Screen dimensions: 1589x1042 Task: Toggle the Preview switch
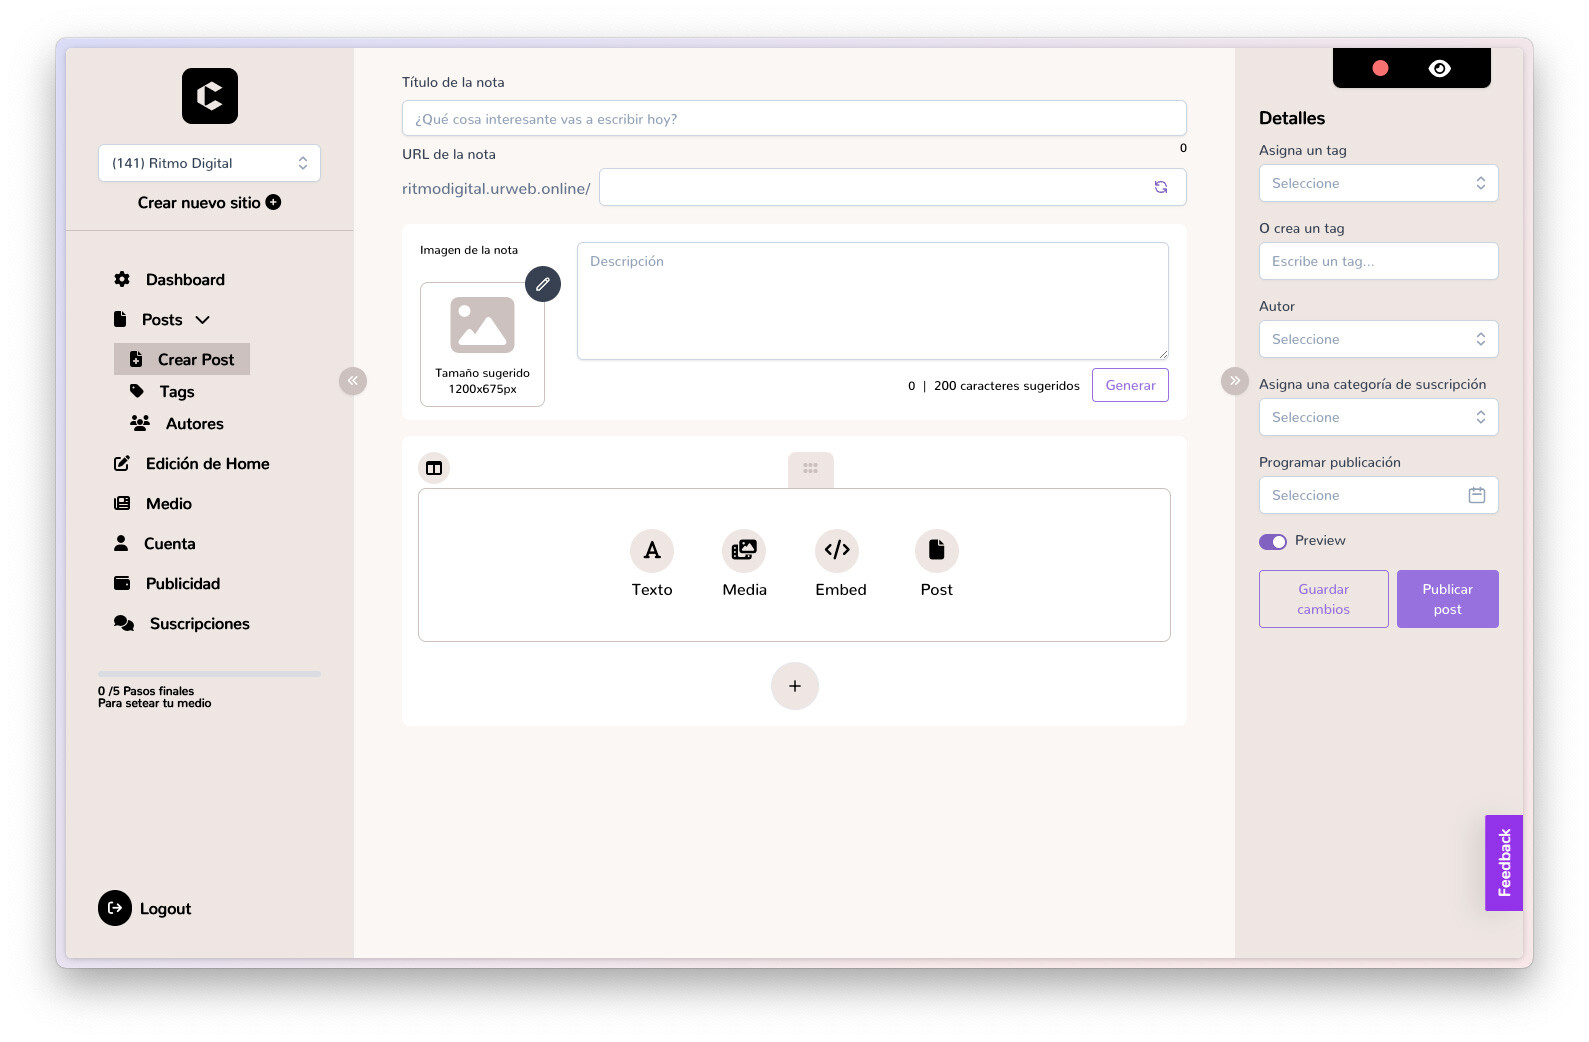point(1273,541)
